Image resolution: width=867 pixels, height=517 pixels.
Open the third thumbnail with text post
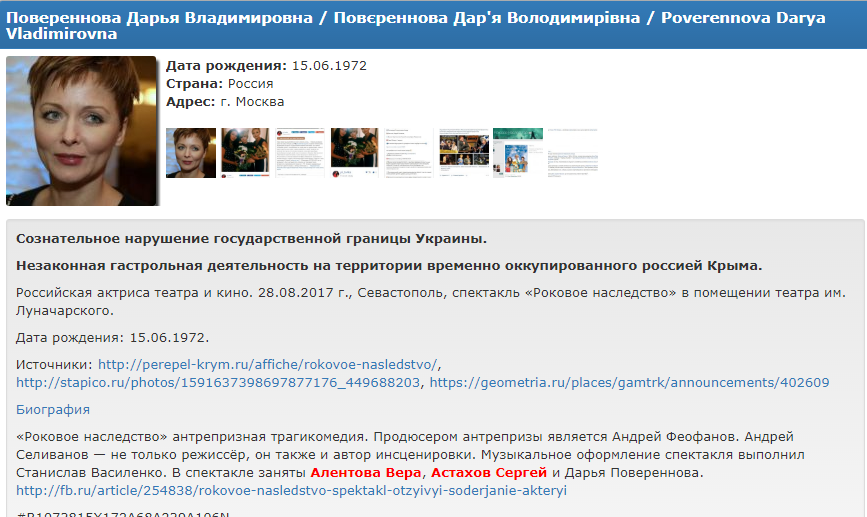click(300, 153)
